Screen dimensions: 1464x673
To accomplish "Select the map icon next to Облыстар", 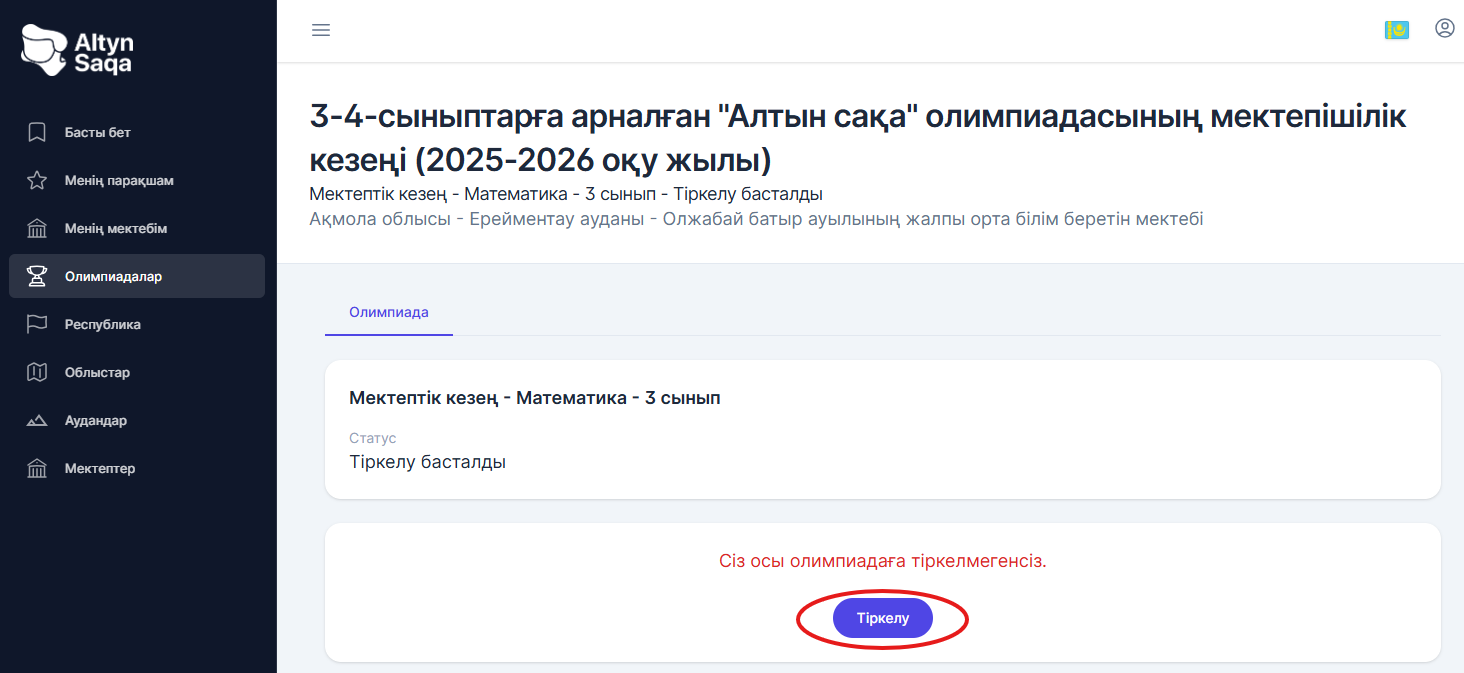I will click(x=35, y=372).
